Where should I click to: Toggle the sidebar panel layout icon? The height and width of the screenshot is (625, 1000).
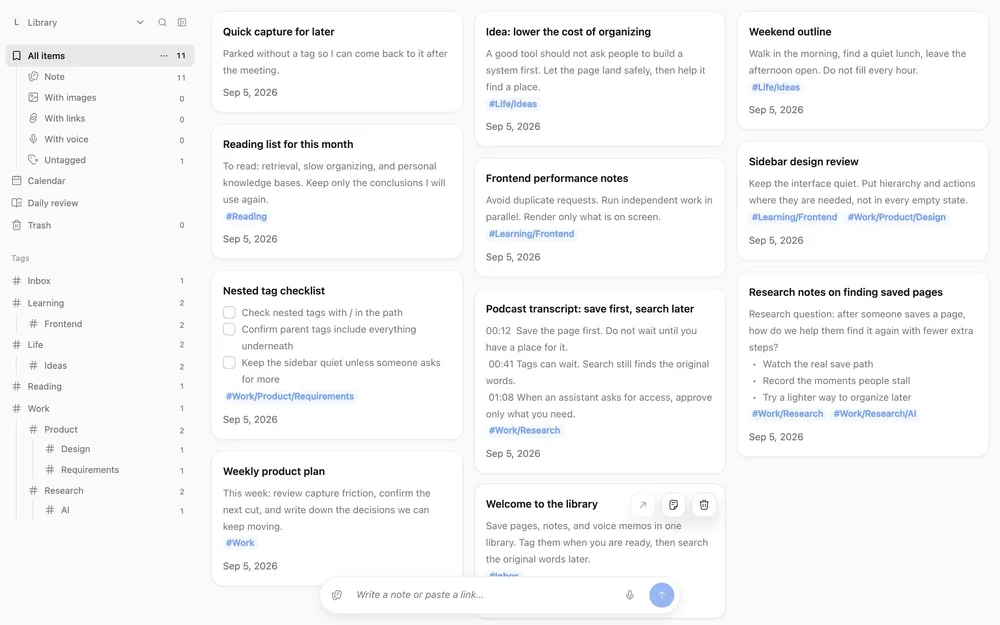pos(182,22)
